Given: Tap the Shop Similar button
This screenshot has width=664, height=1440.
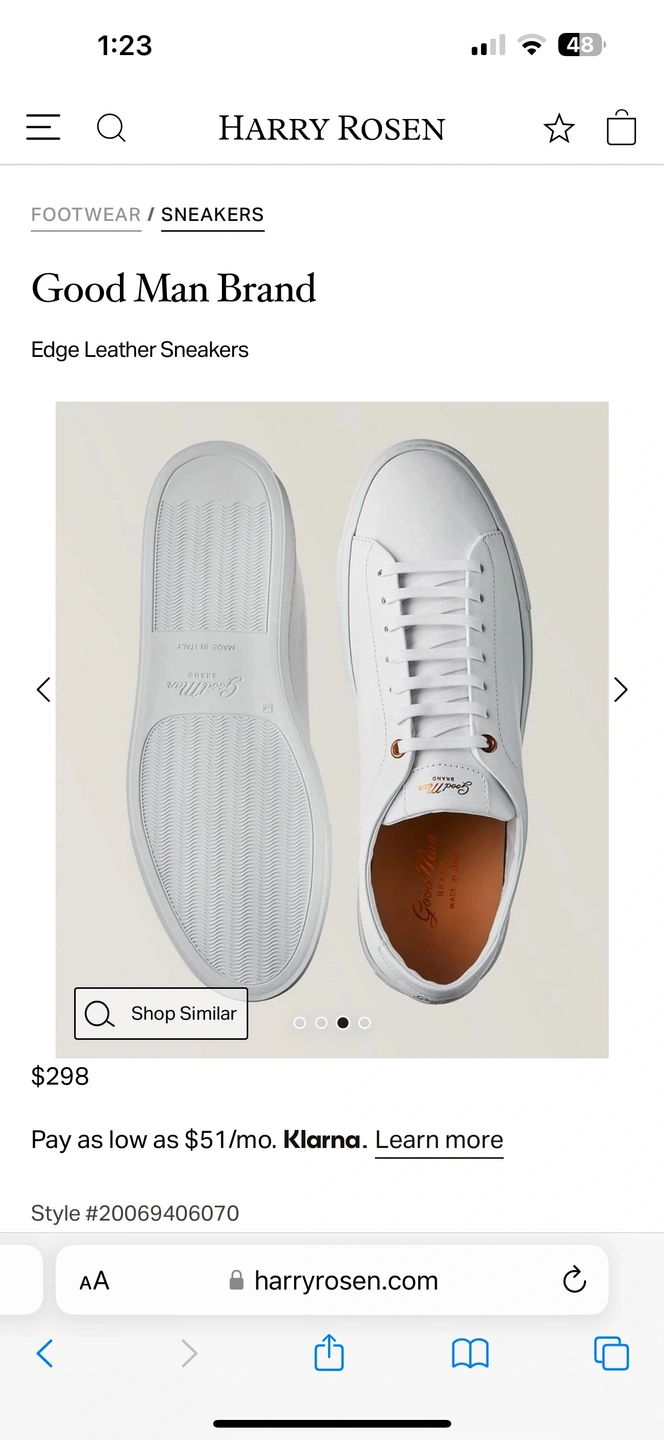Looking at the screenshot, I should click(x=161, y=1013).
